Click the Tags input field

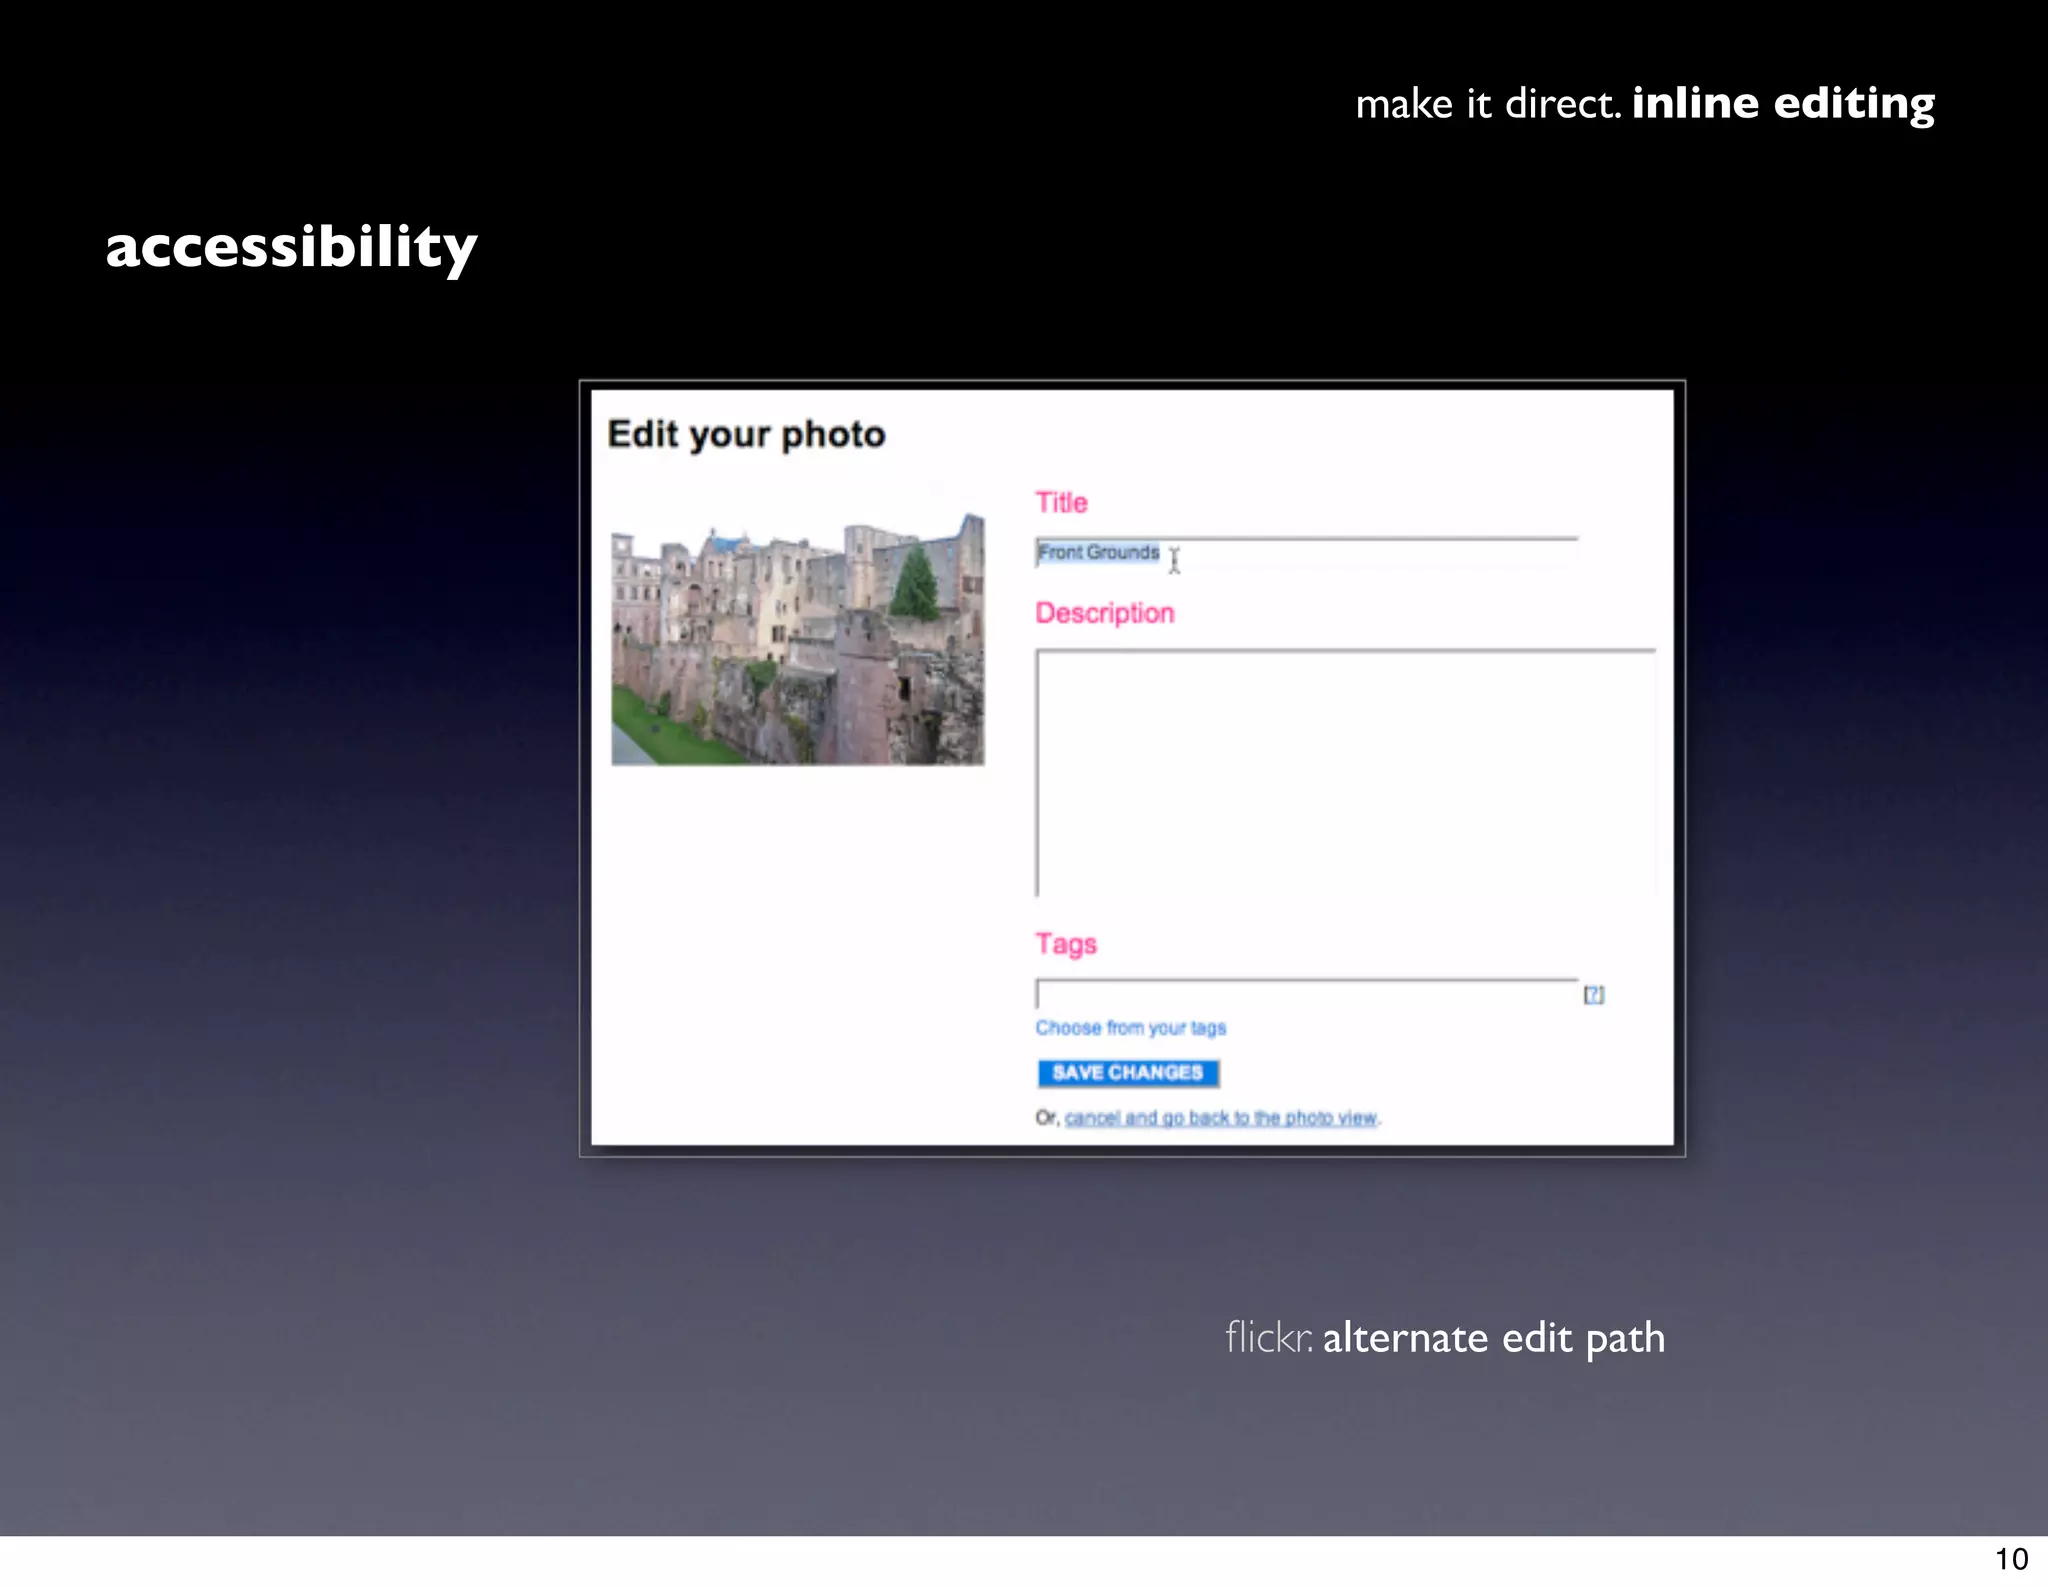tap(1306, 993)
